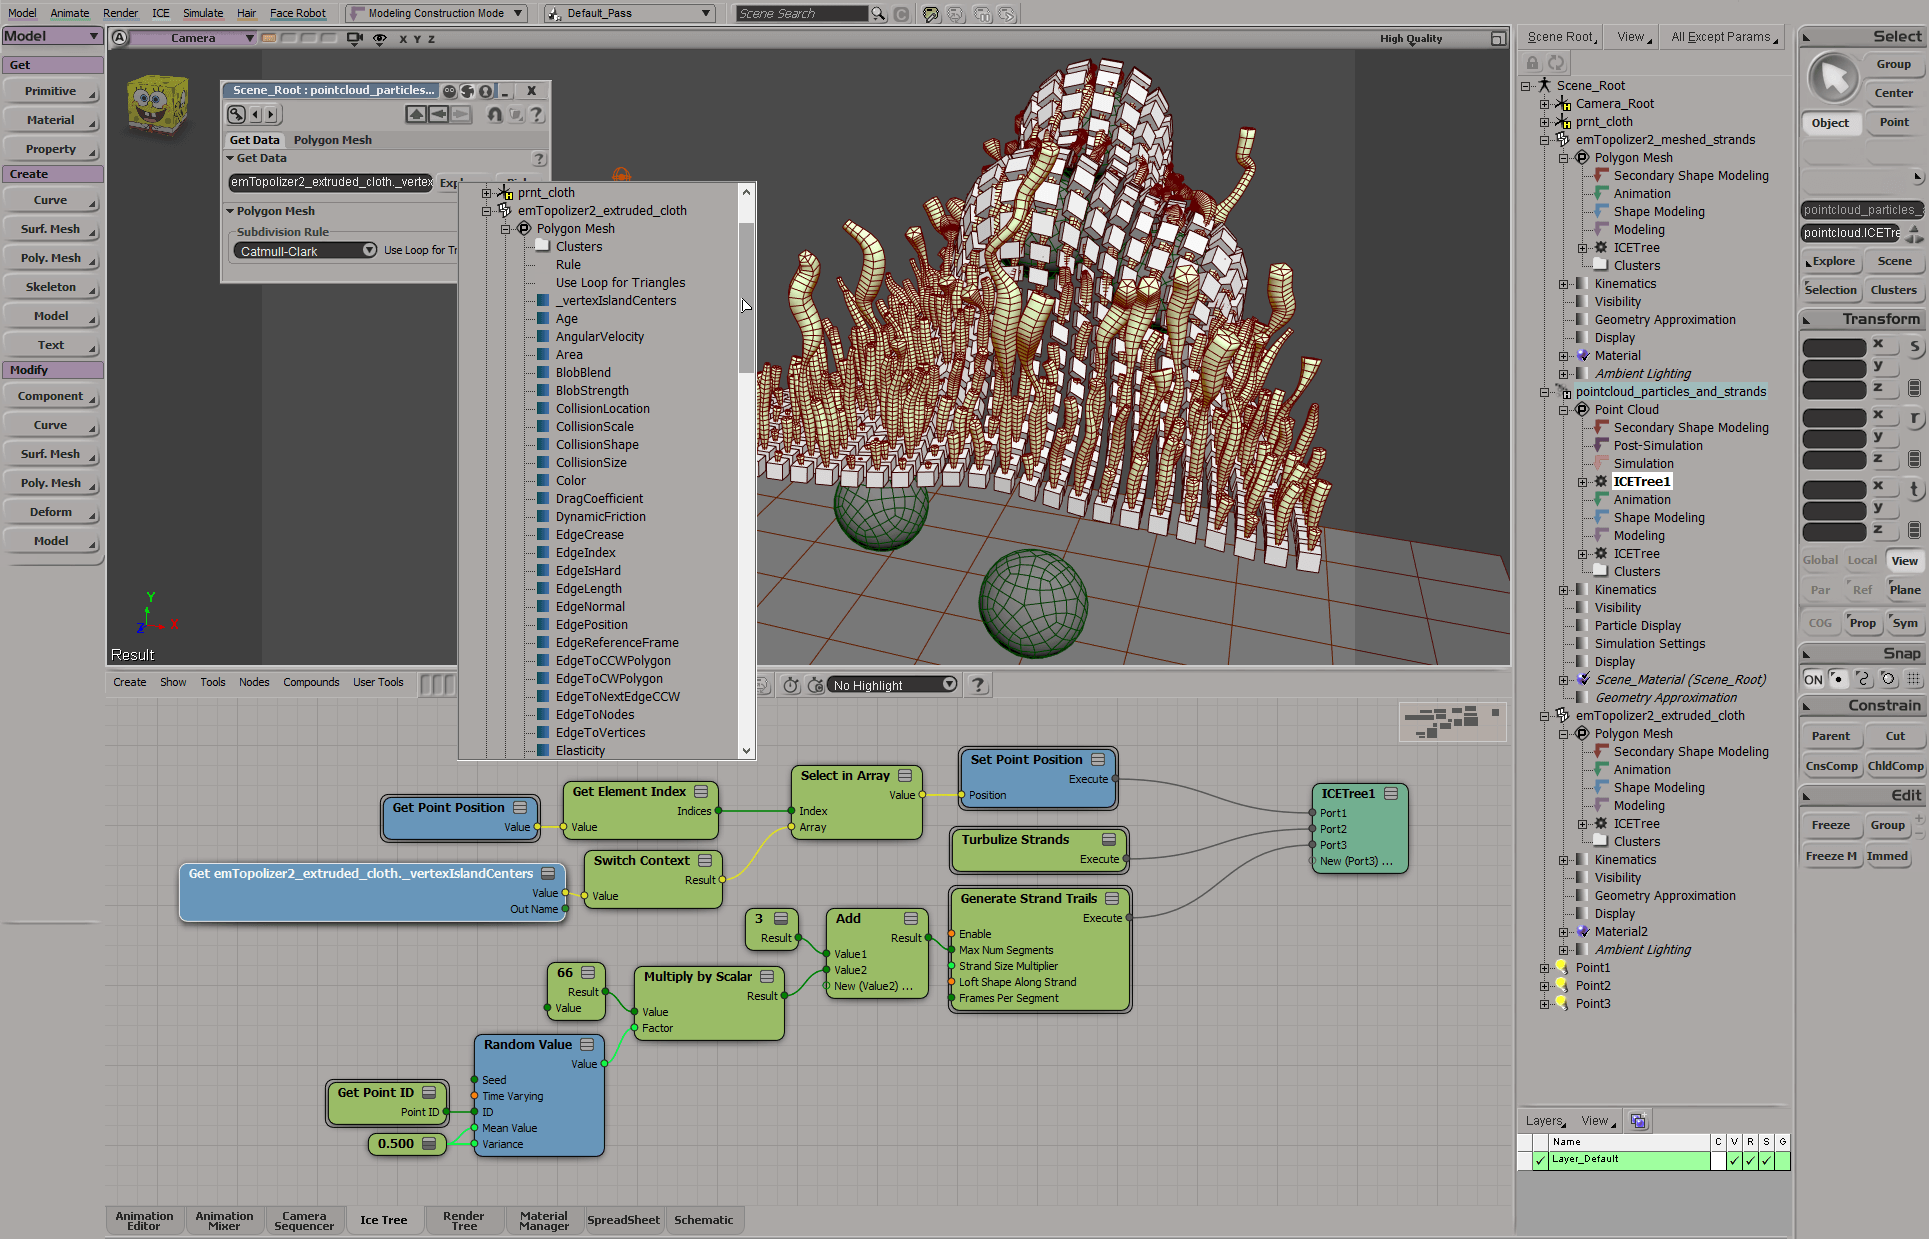
Task: Select CollisionShape in the attribute list
Action: (x=597, y=445)
